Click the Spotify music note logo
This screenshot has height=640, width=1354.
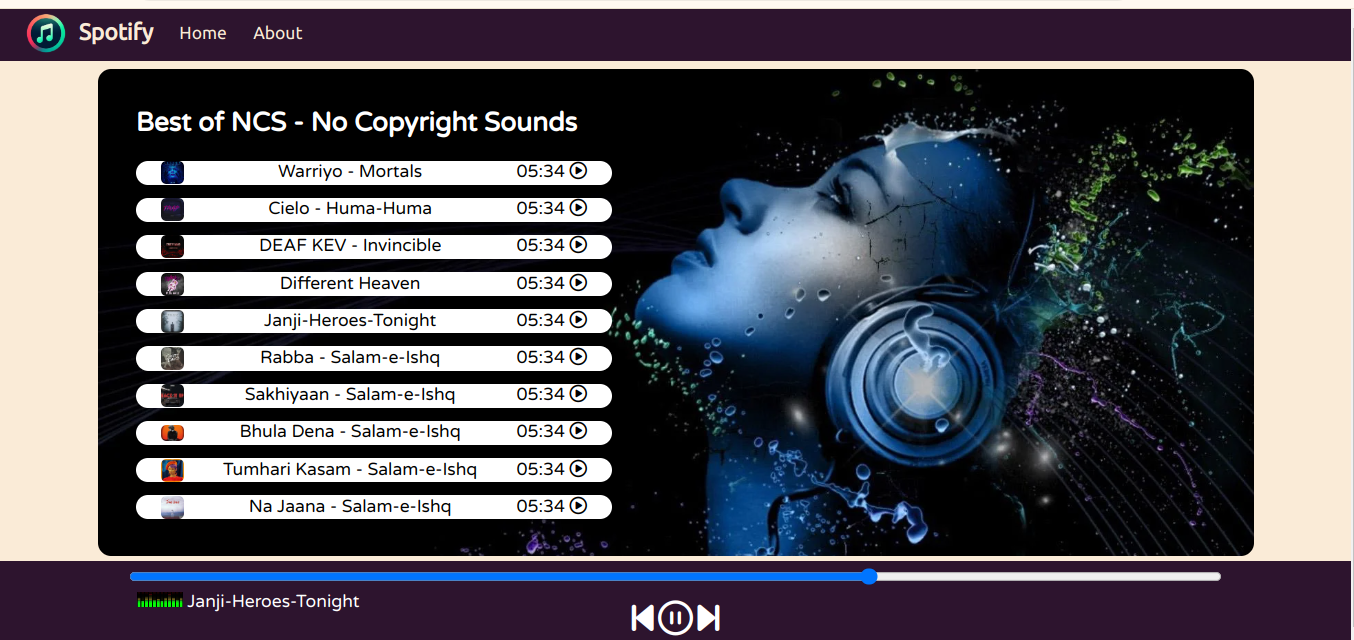click(46, 33)
